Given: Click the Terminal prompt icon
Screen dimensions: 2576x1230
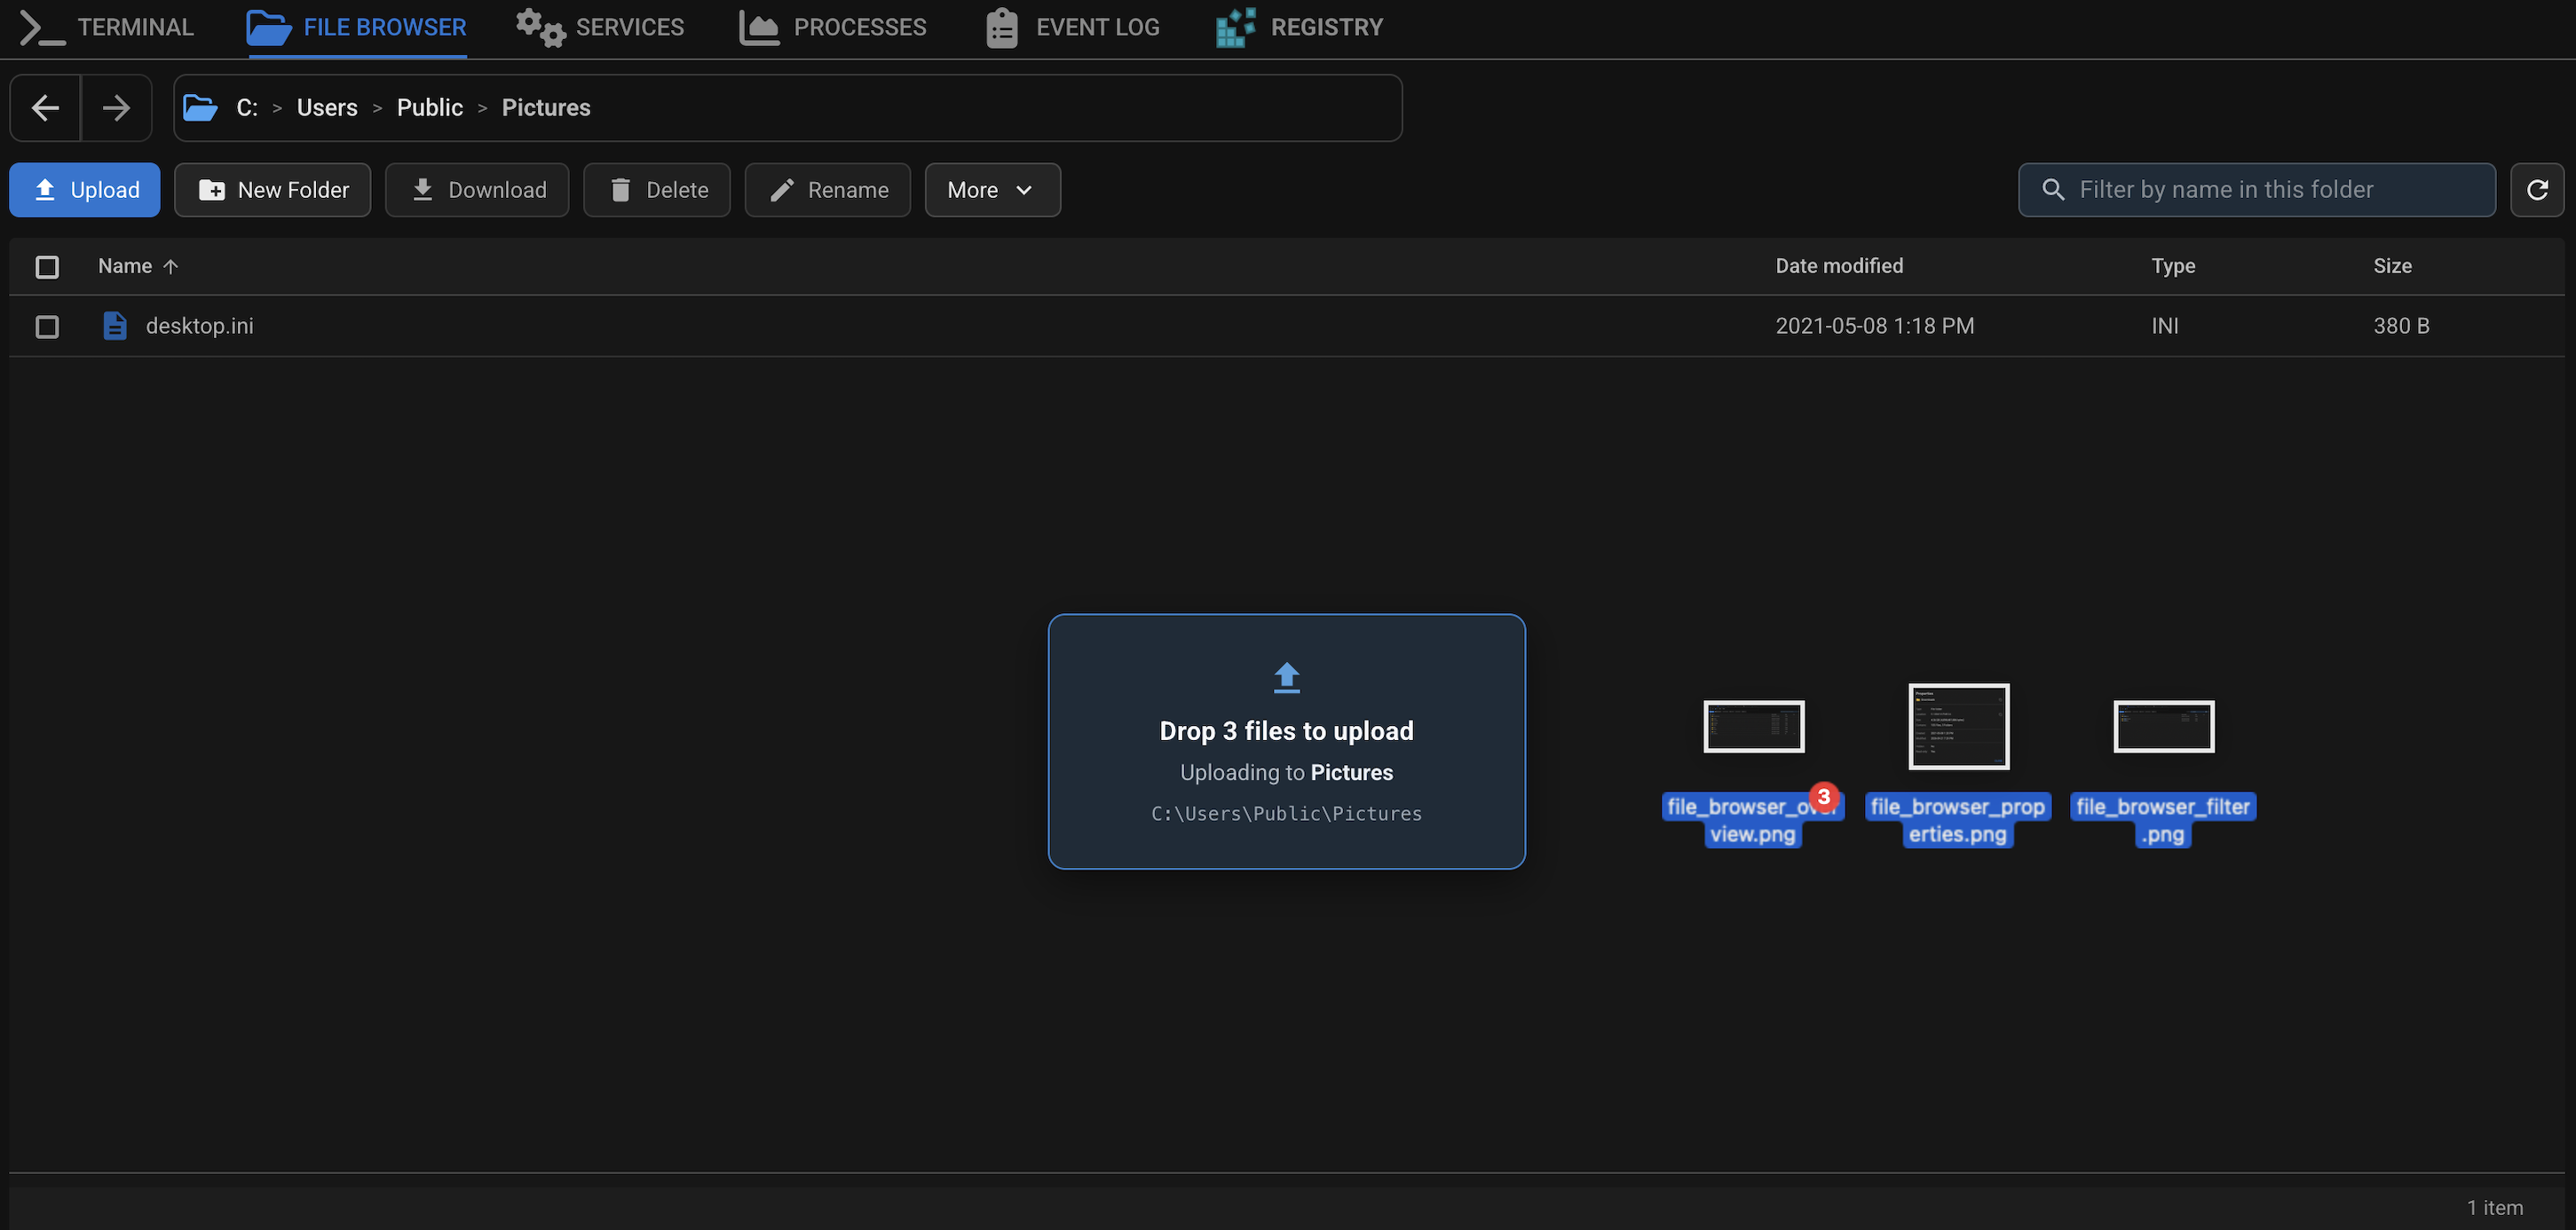Looking at the screenshot, I should (42, 27).
